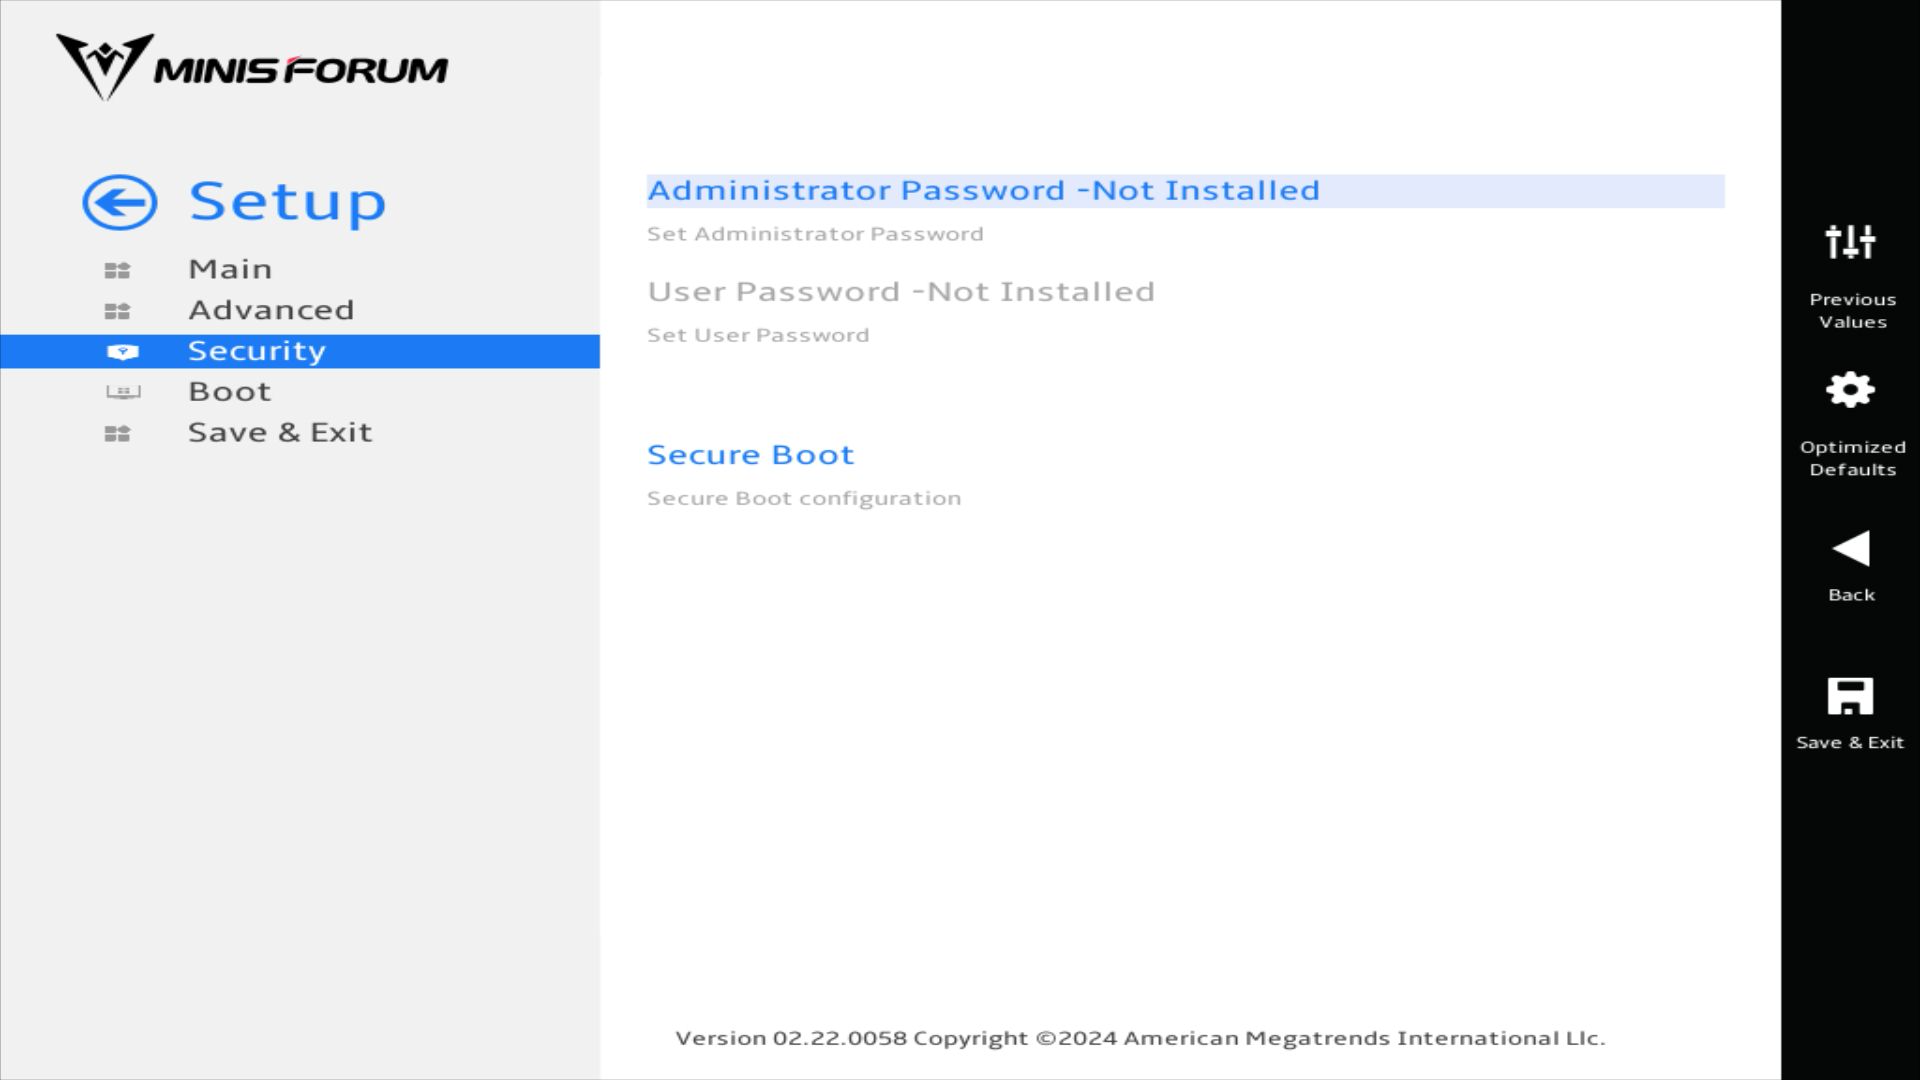Select User Password option
Screen dimensions: 1920x1080
pyautogui.click(x=900, y=292)
